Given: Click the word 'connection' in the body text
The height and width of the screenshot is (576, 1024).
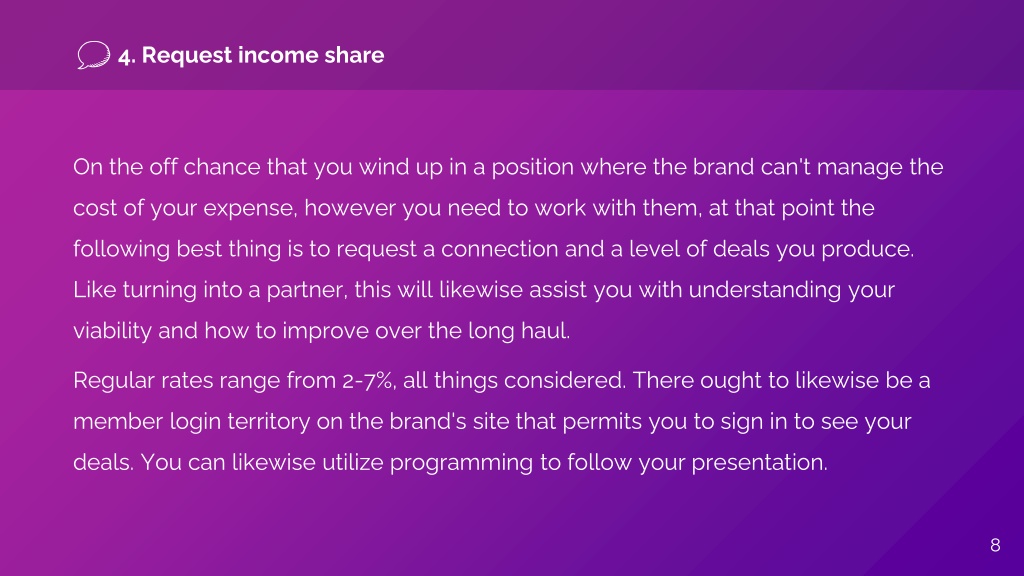Looking at the screenshot, I should tap(500, 249).
